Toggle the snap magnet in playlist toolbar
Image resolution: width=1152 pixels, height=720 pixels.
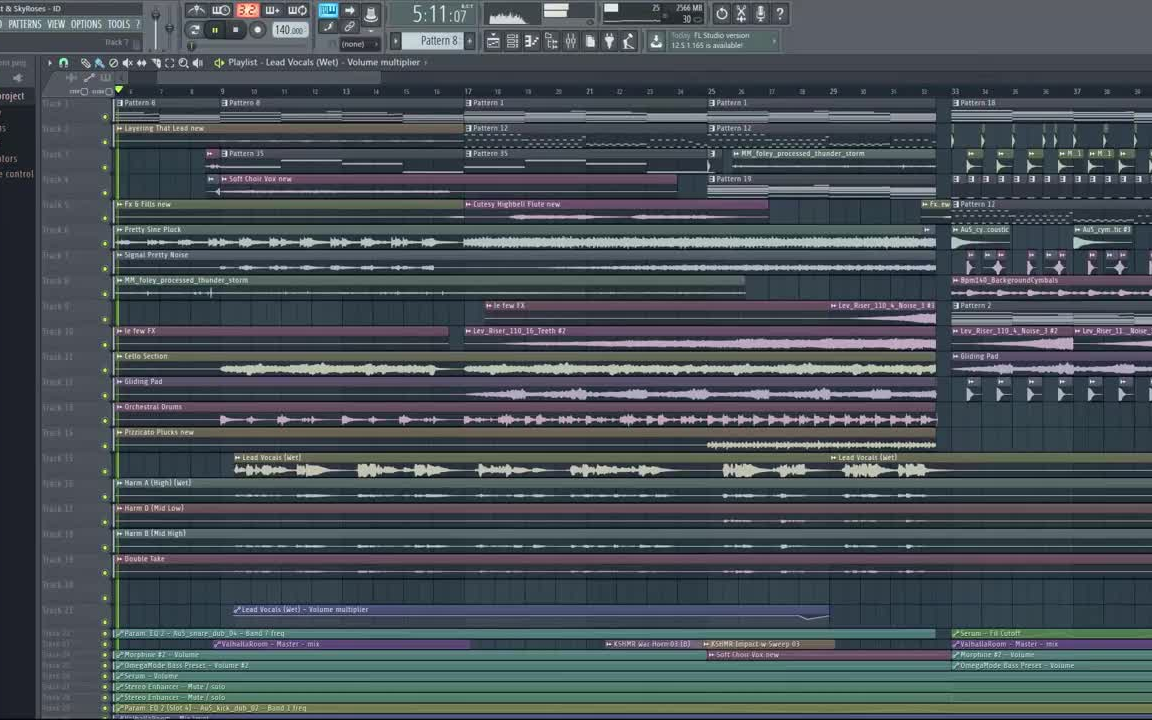63,63
